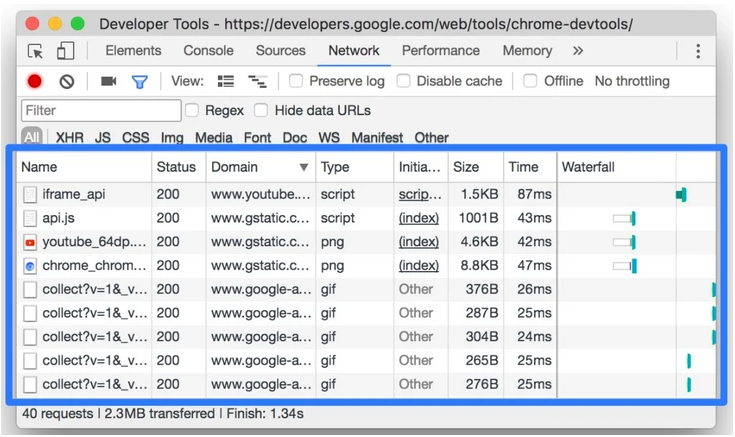Viewport: 735px width, 437px height.
Task: Check the Disable cache option
Action: click(x=403, y=81)
